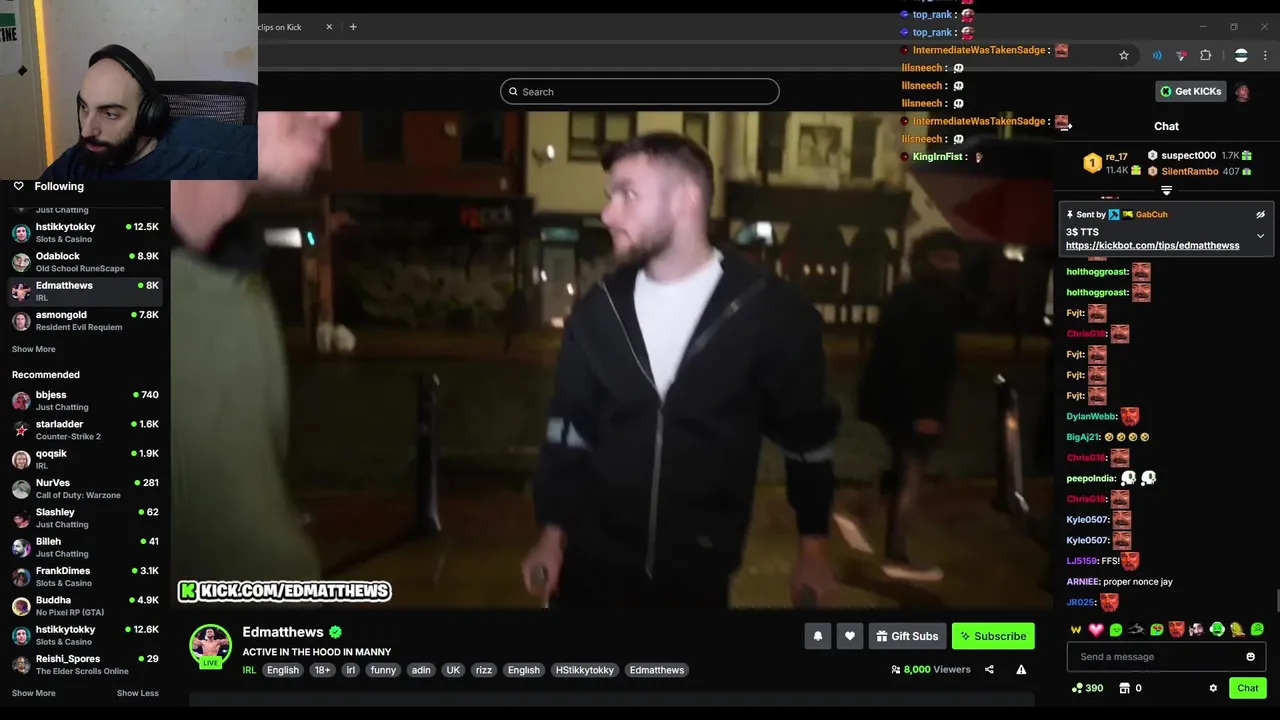
Task: Open FrankDimes recommended channel
Action: 85,576
